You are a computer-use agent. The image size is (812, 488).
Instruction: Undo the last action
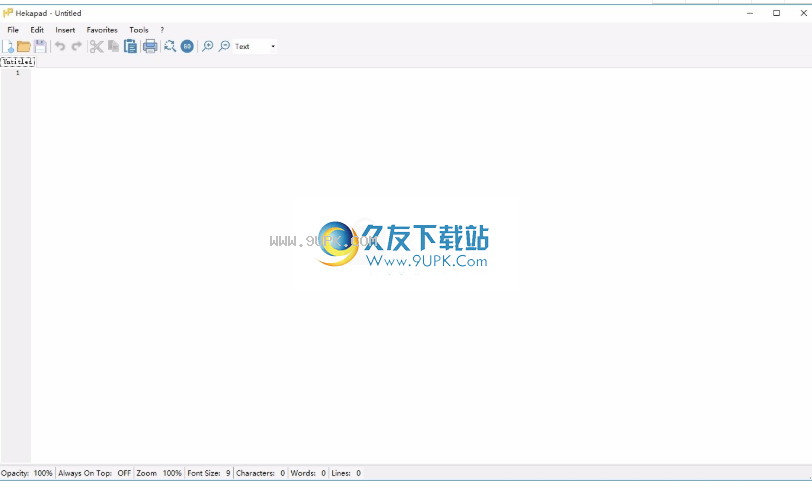click(60, 47)
